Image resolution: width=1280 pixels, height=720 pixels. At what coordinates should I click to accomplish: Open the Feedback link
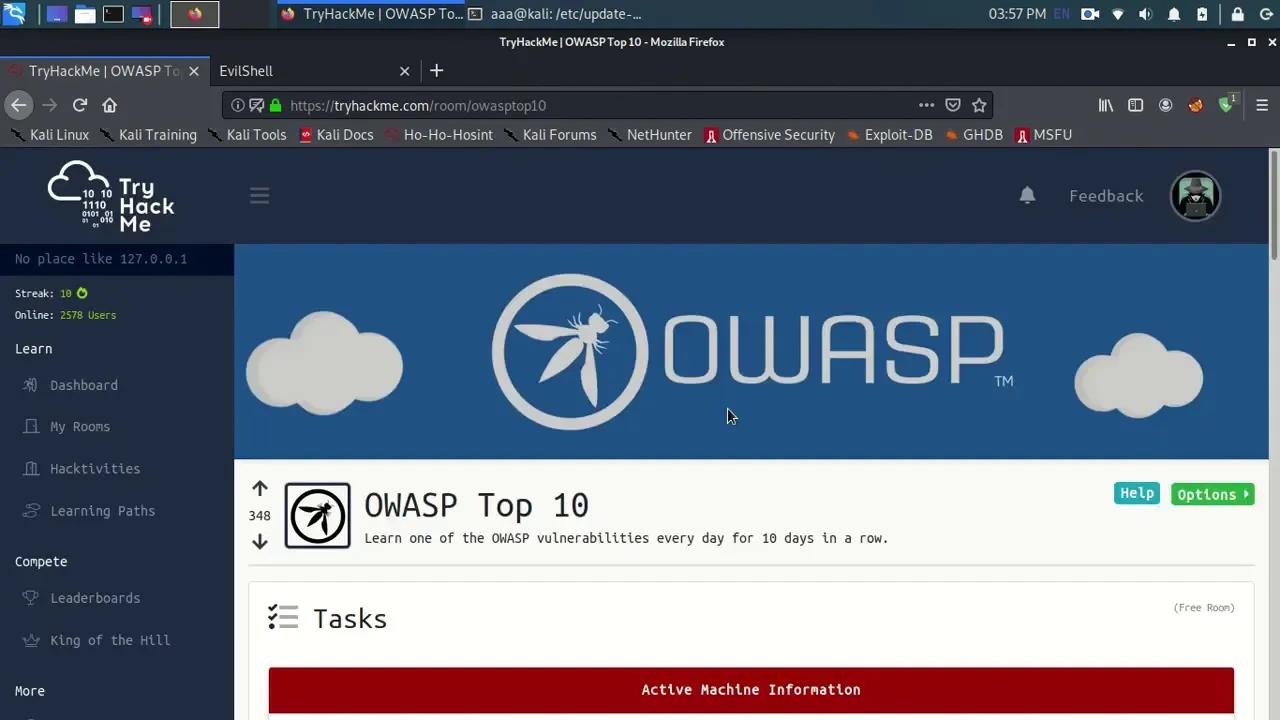tap(1106, 196)
